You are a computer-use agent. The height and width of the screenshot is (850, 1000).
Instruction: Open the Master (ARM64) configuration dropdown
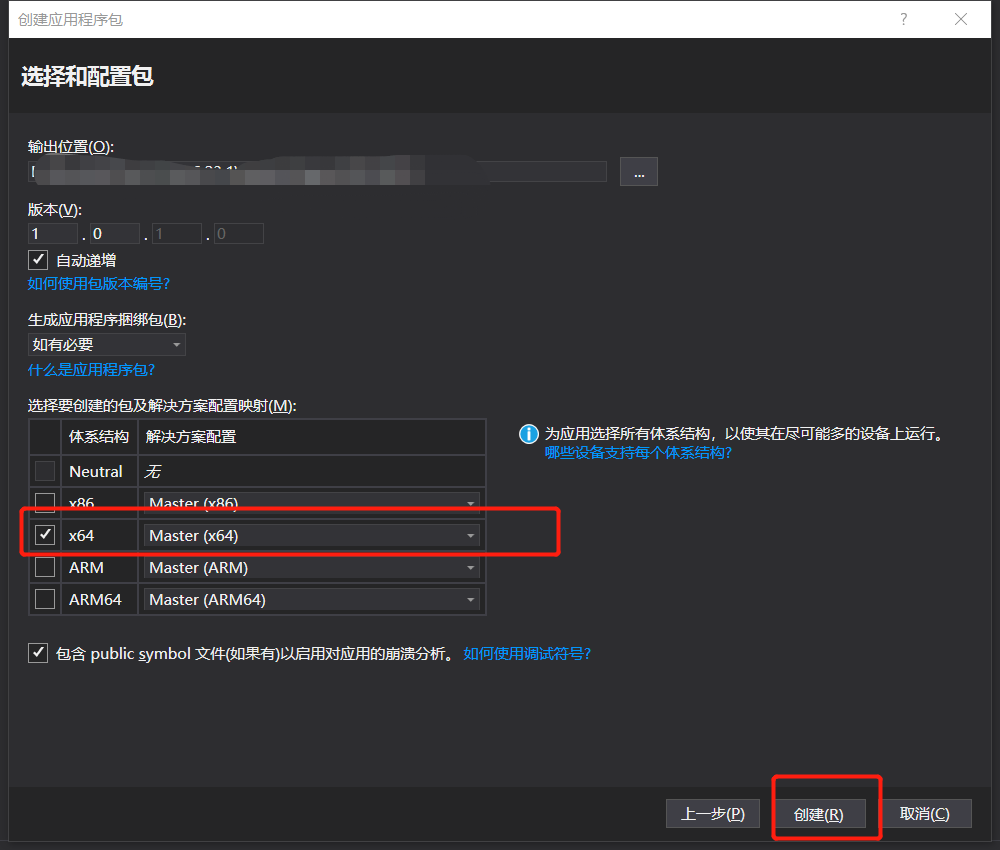[x=470, y=598]
